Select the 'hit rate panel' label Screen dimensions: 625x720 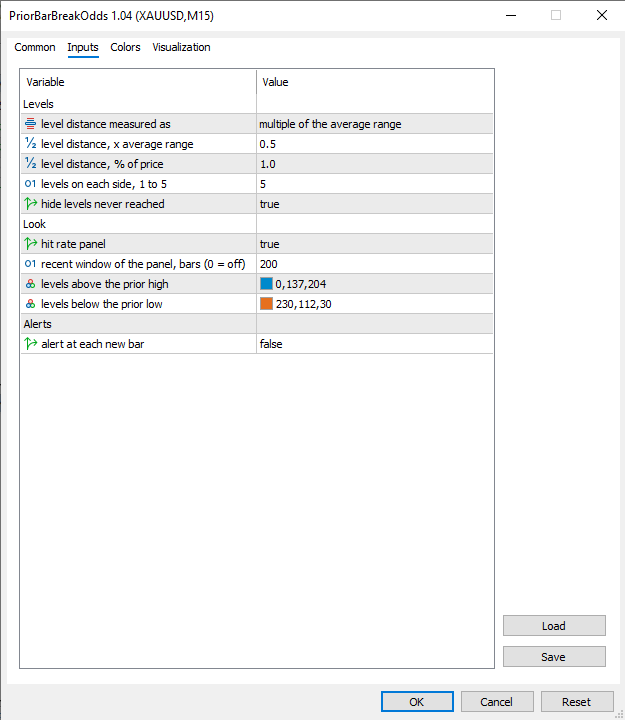(73, 244)
